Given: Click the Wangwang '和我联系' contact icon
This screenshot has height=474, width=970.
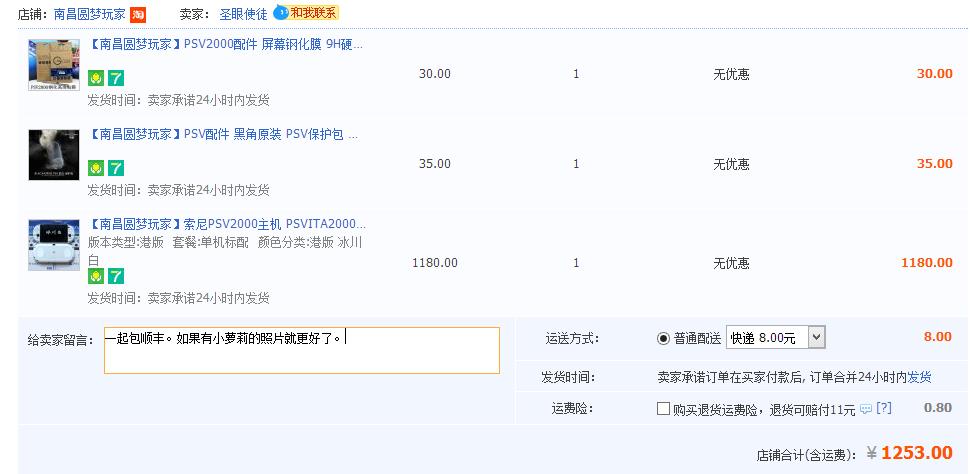Looking at the screenshot, I should pyautogui.click(x=306, y=13).
